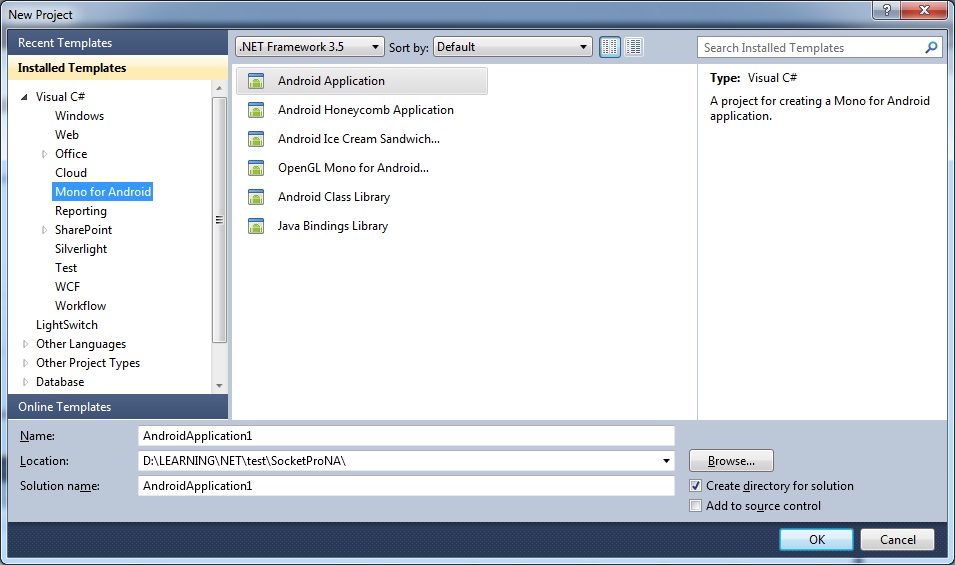955x565 pixels.
Task: Select the Workflow template category
Action: (80, 306)
